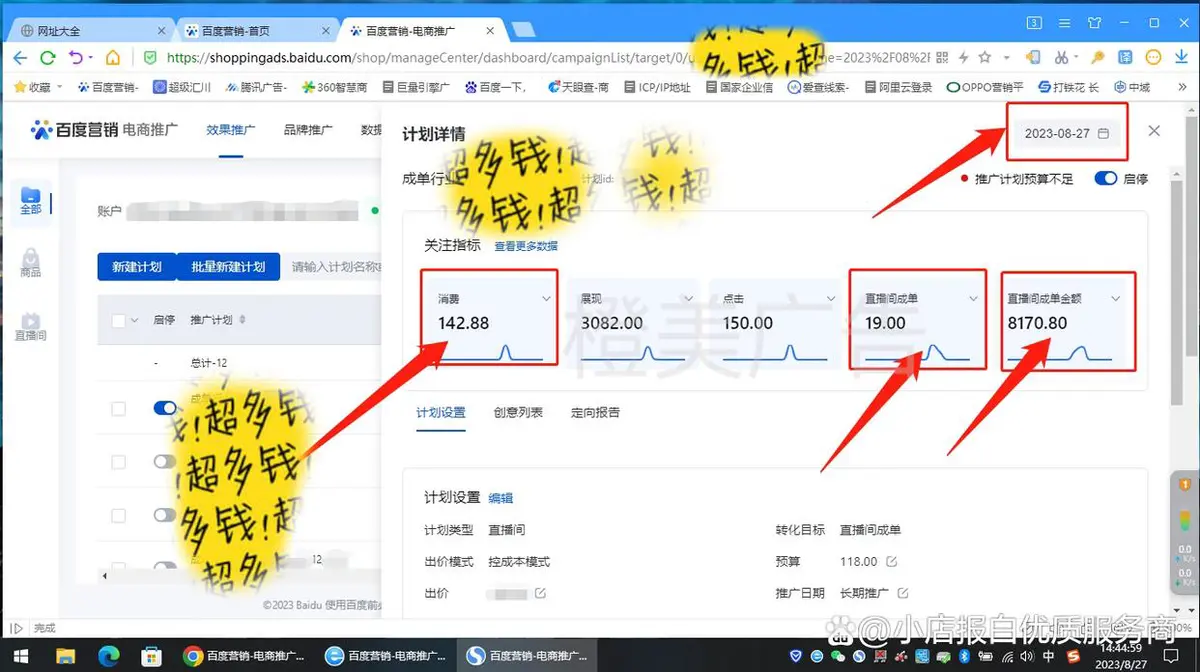Viewport: 1200px width, 672px height.
Task: Close the 计划详情 panel with X
Action: pos(1154,132)
